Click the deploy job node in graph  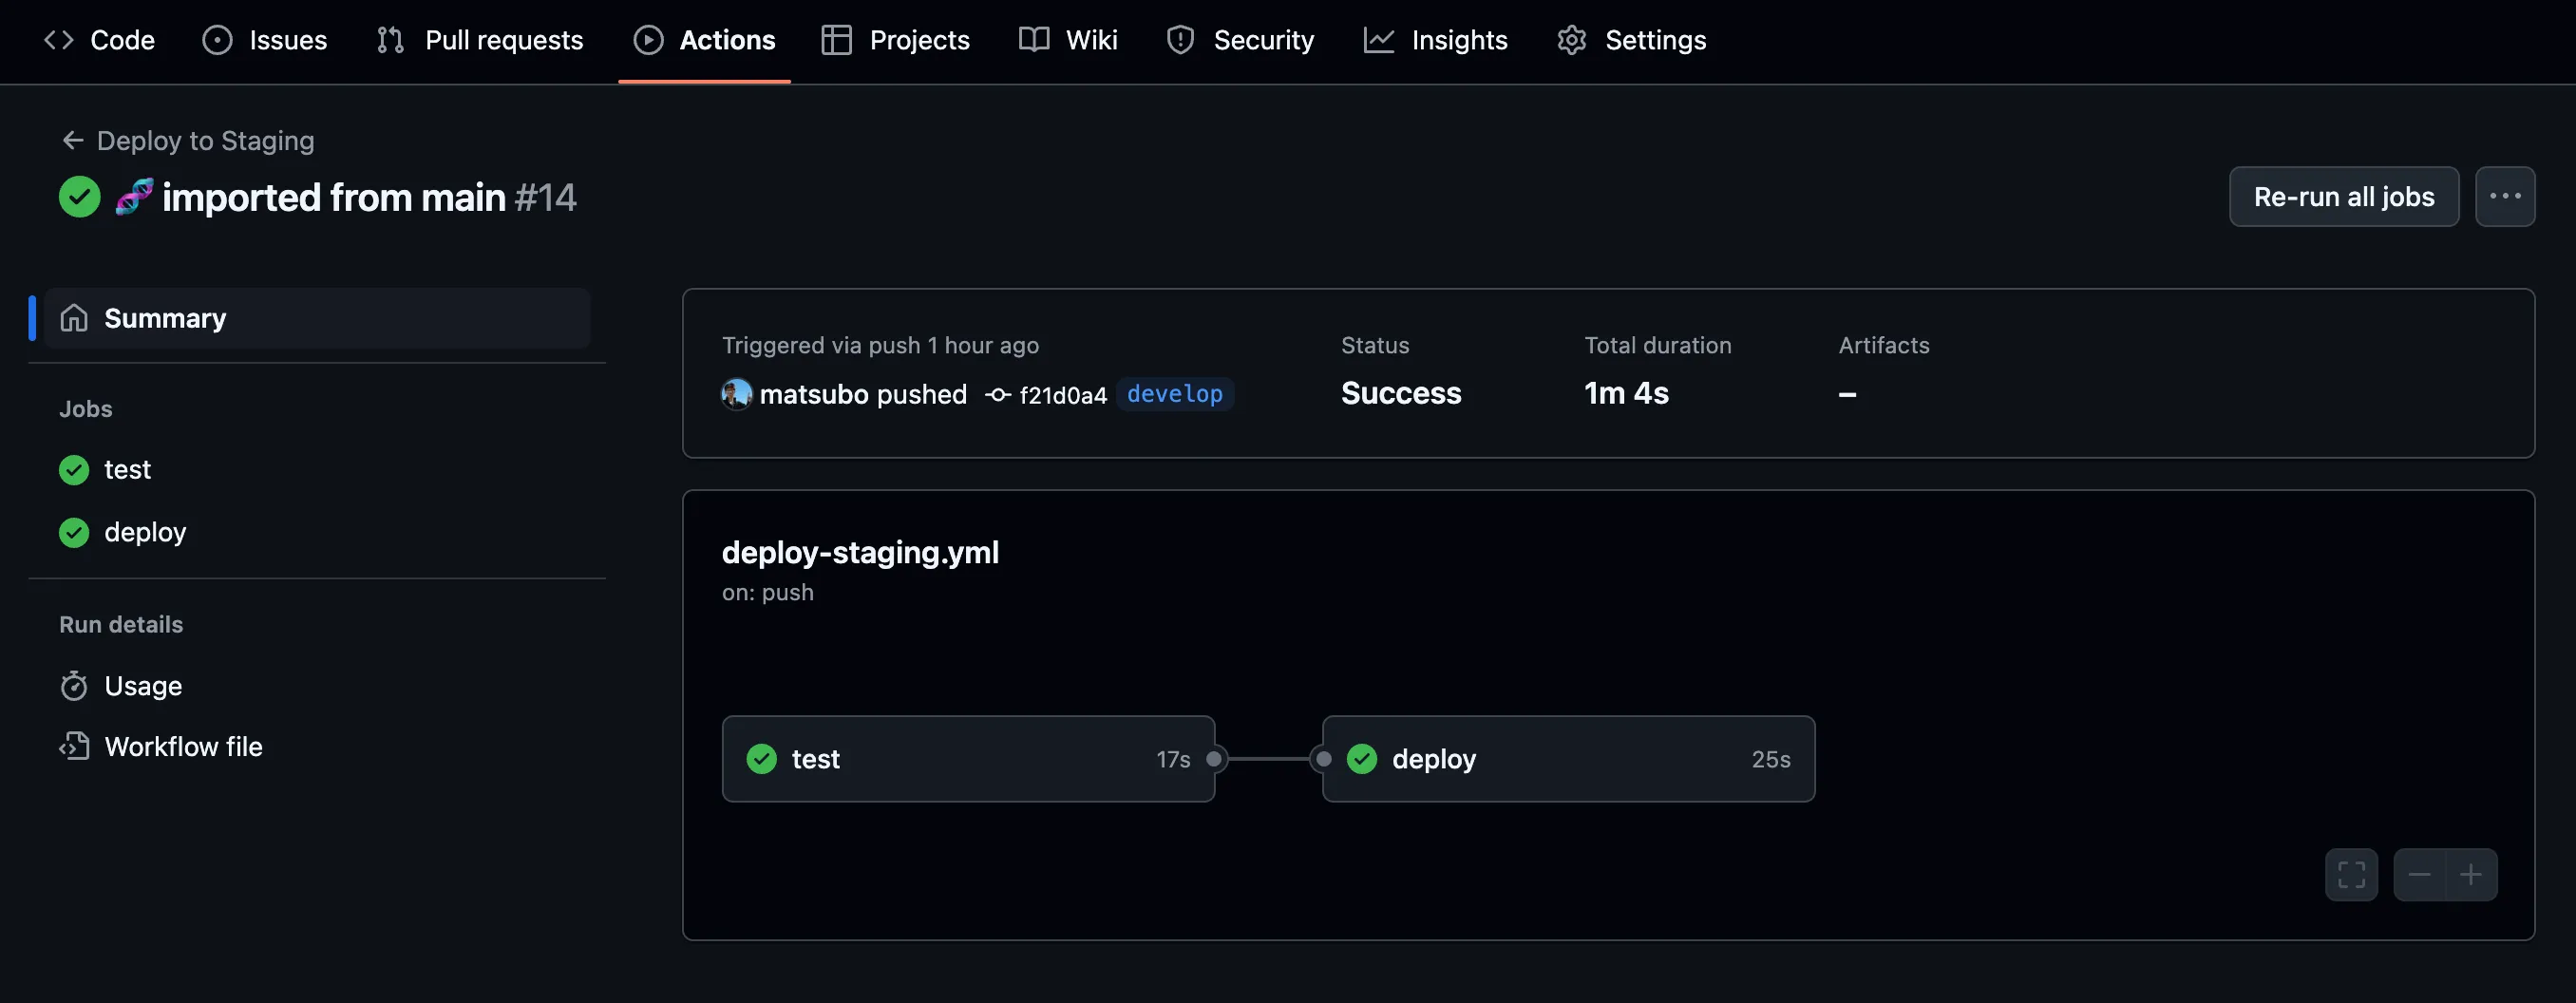pos(1567,759)
